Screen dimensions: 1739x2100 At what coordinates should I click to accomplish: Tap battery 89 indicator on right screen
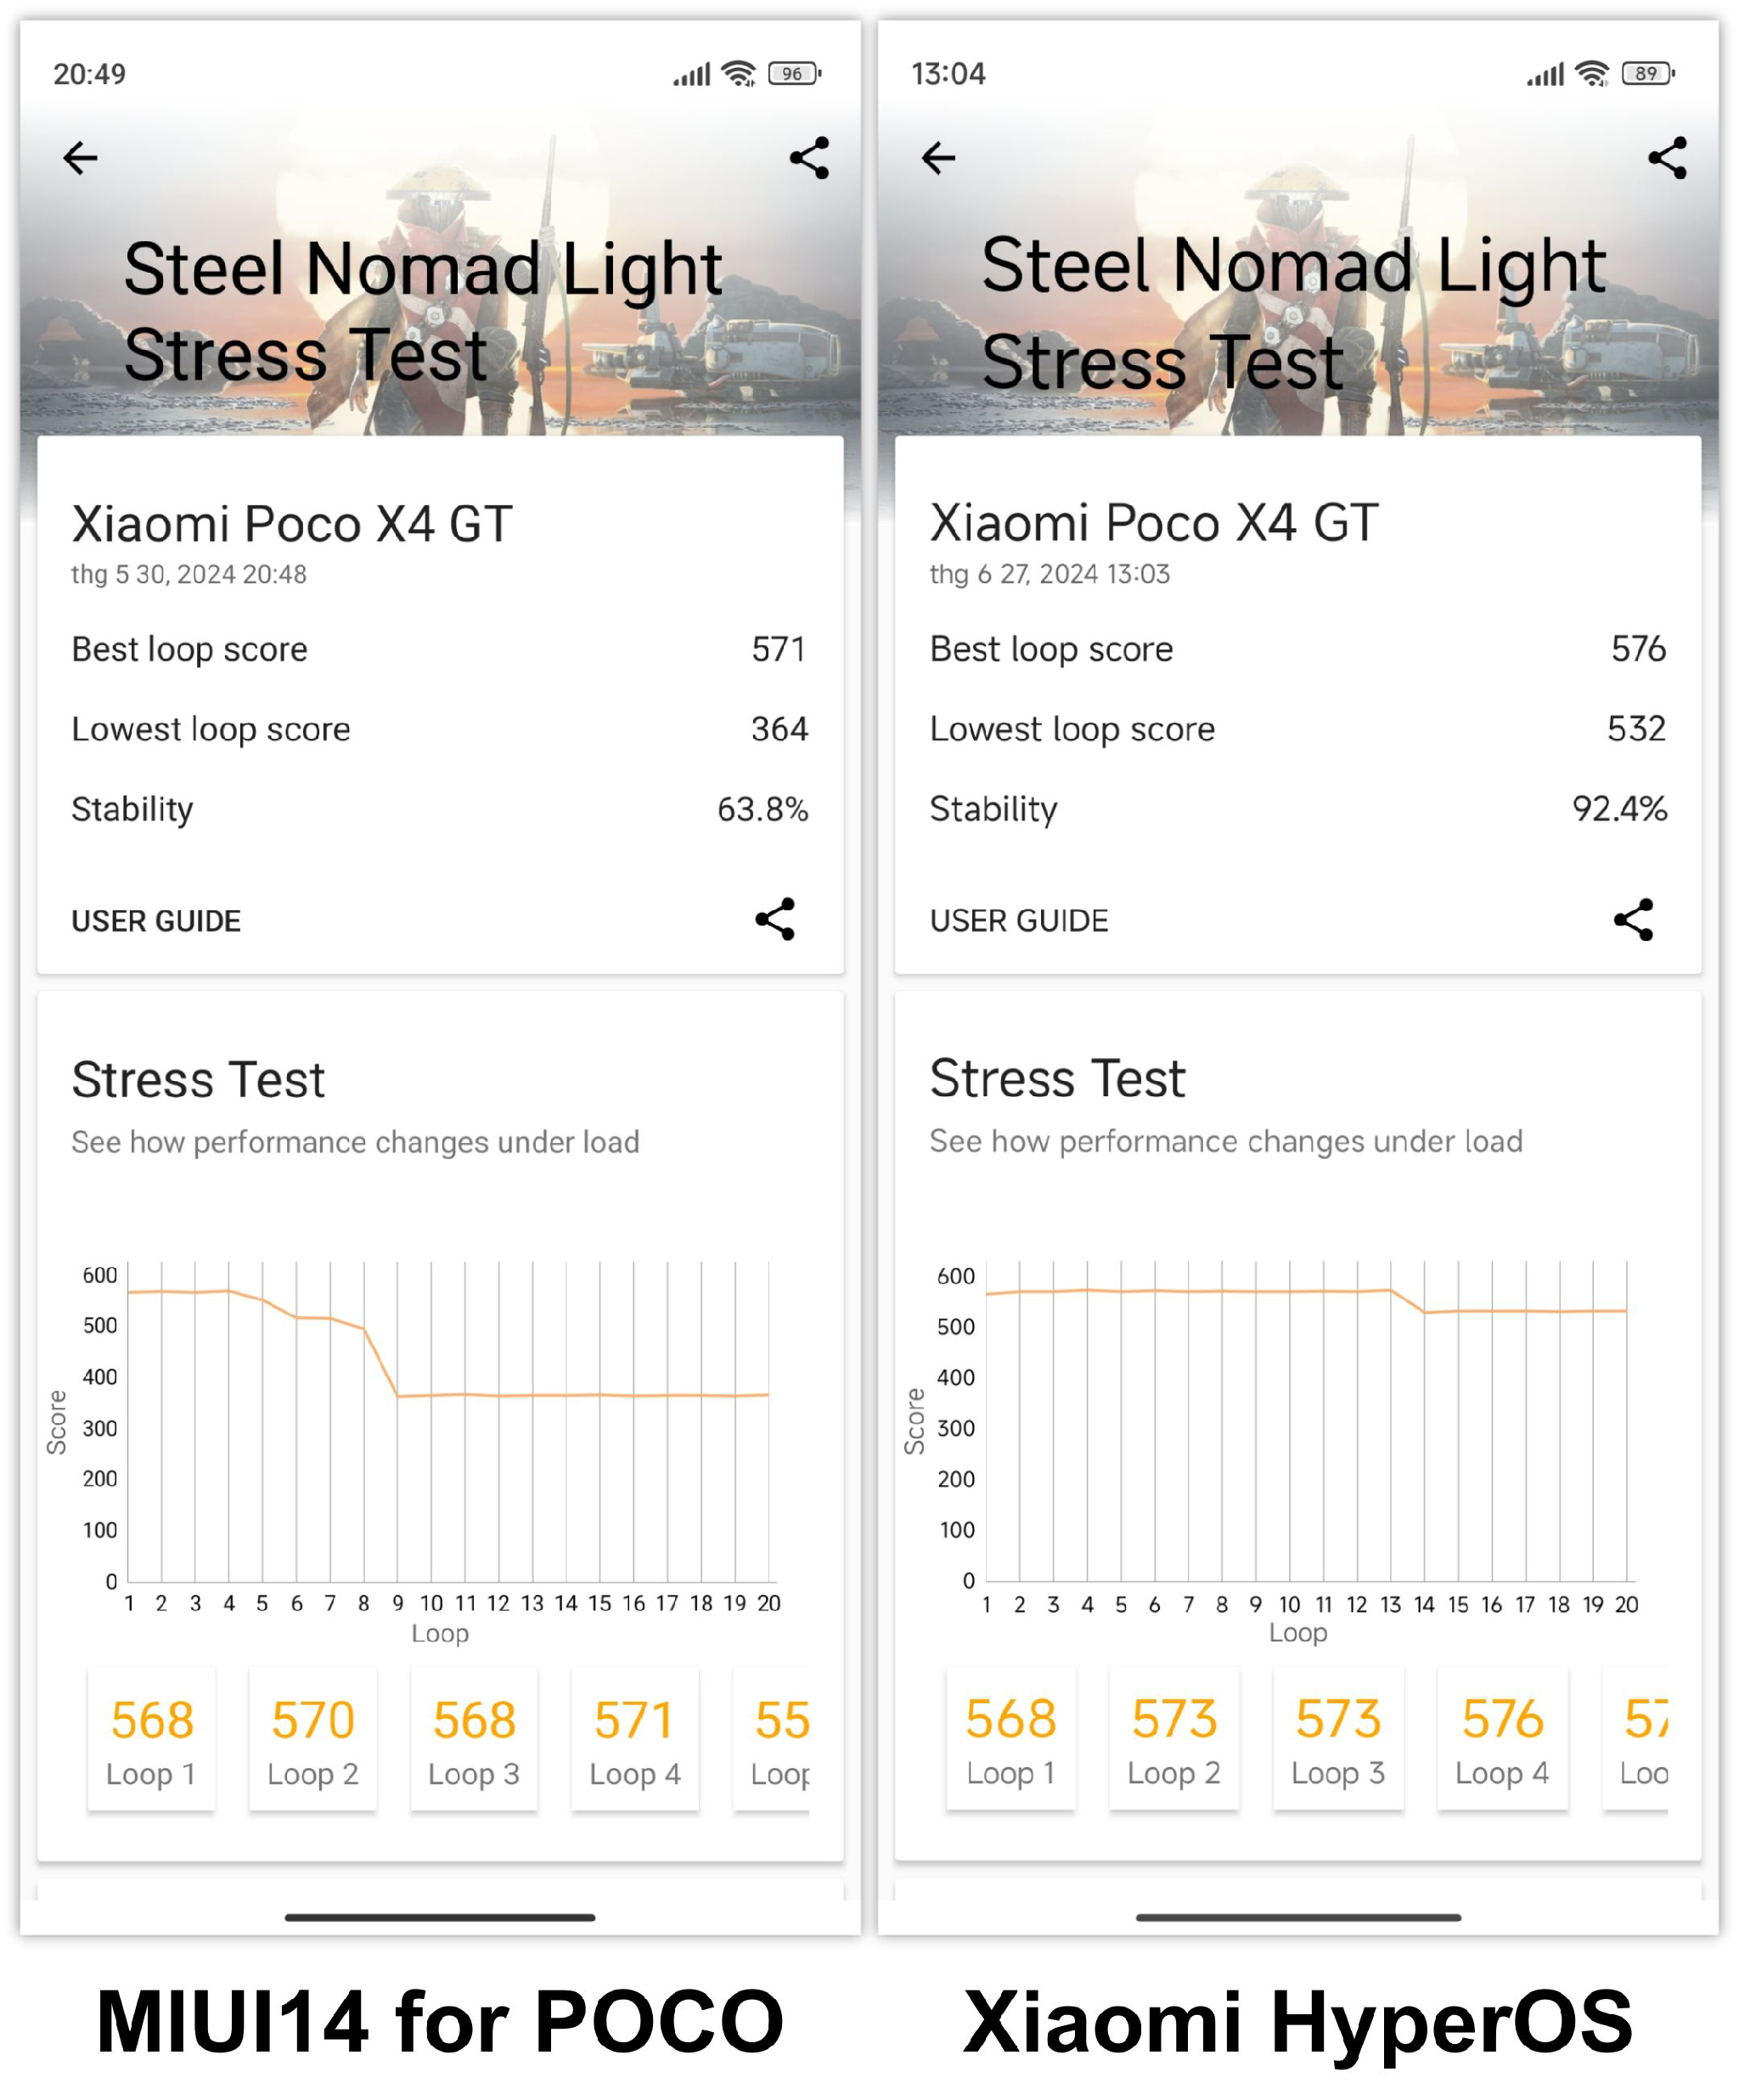pos(1648,73)
